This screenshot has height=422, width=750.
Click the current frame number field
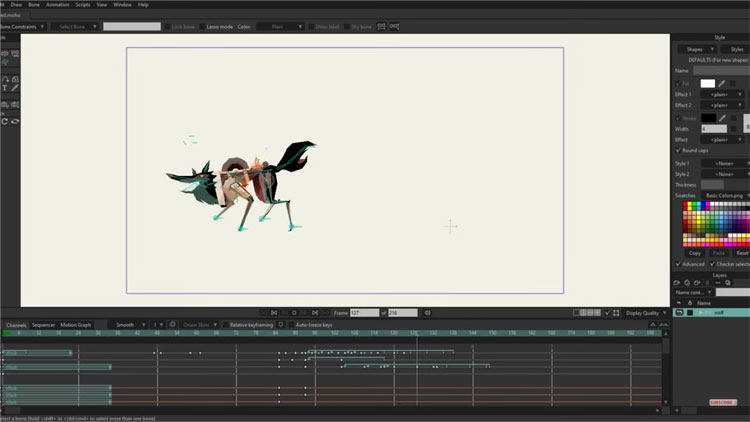[364, 313]
